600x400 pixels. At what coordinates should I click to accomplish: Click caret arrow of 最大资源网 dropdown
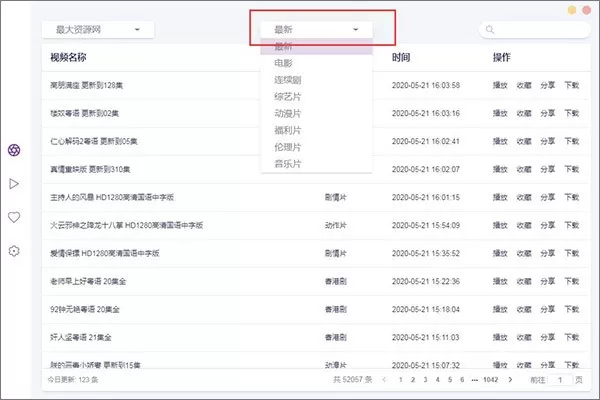(137, 29)
